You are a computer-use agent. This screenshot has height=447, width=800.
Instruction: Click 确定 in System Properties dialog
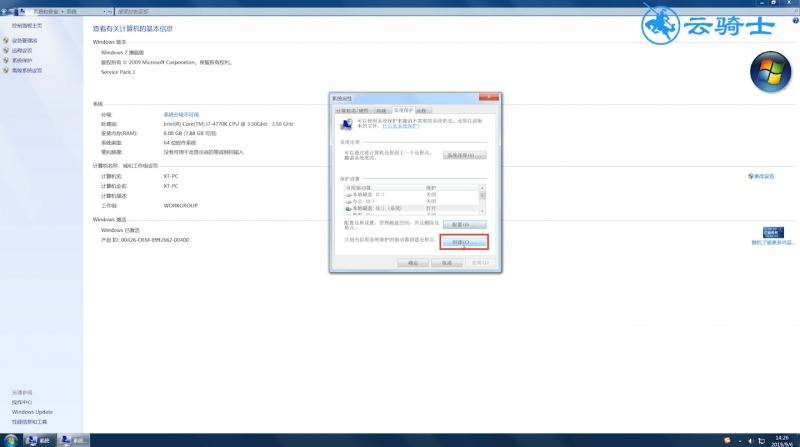413,263
